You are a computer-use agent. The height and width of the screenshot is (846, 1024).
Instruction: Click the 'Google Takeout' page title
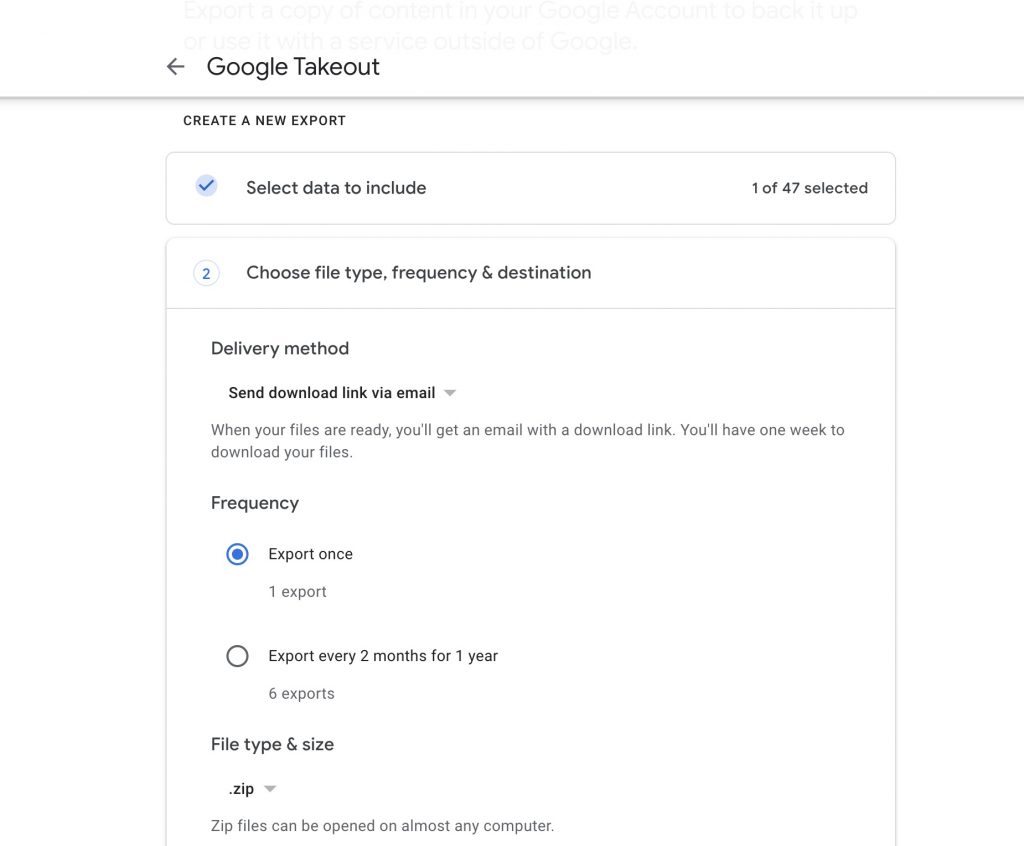[293, 67]
